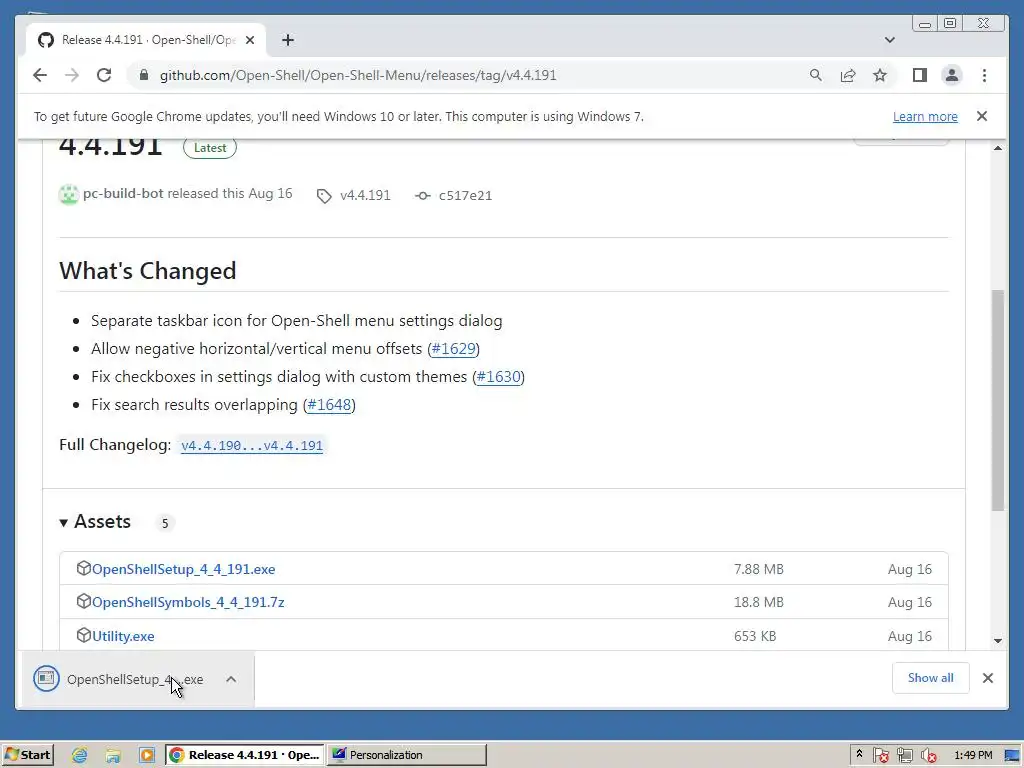Select the Release 4.4.191 Open-Shell tab
This screenshot has height=768, width=1024.
[146, 40]
